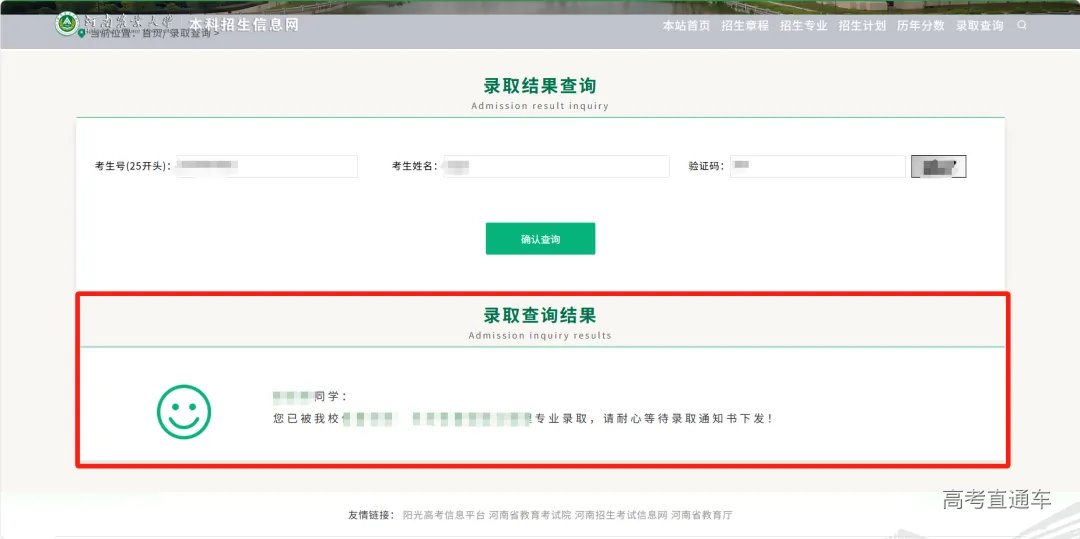Viewport: 1080px width, 539px height.
Task: Open the 河南招生考试信息网 link
Action: pos(621,515)
